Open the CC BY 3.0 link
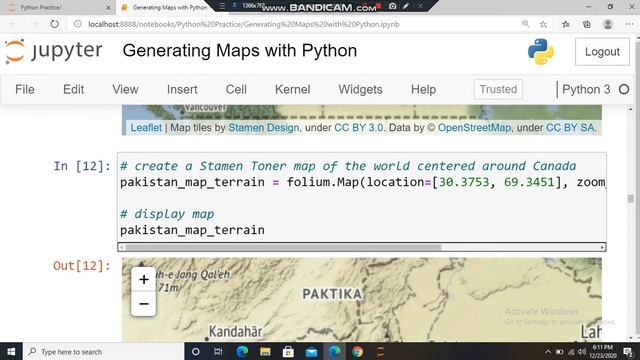The width and height of the screenshot is (640, 360). pyautogui.click(x=359, y=128)
